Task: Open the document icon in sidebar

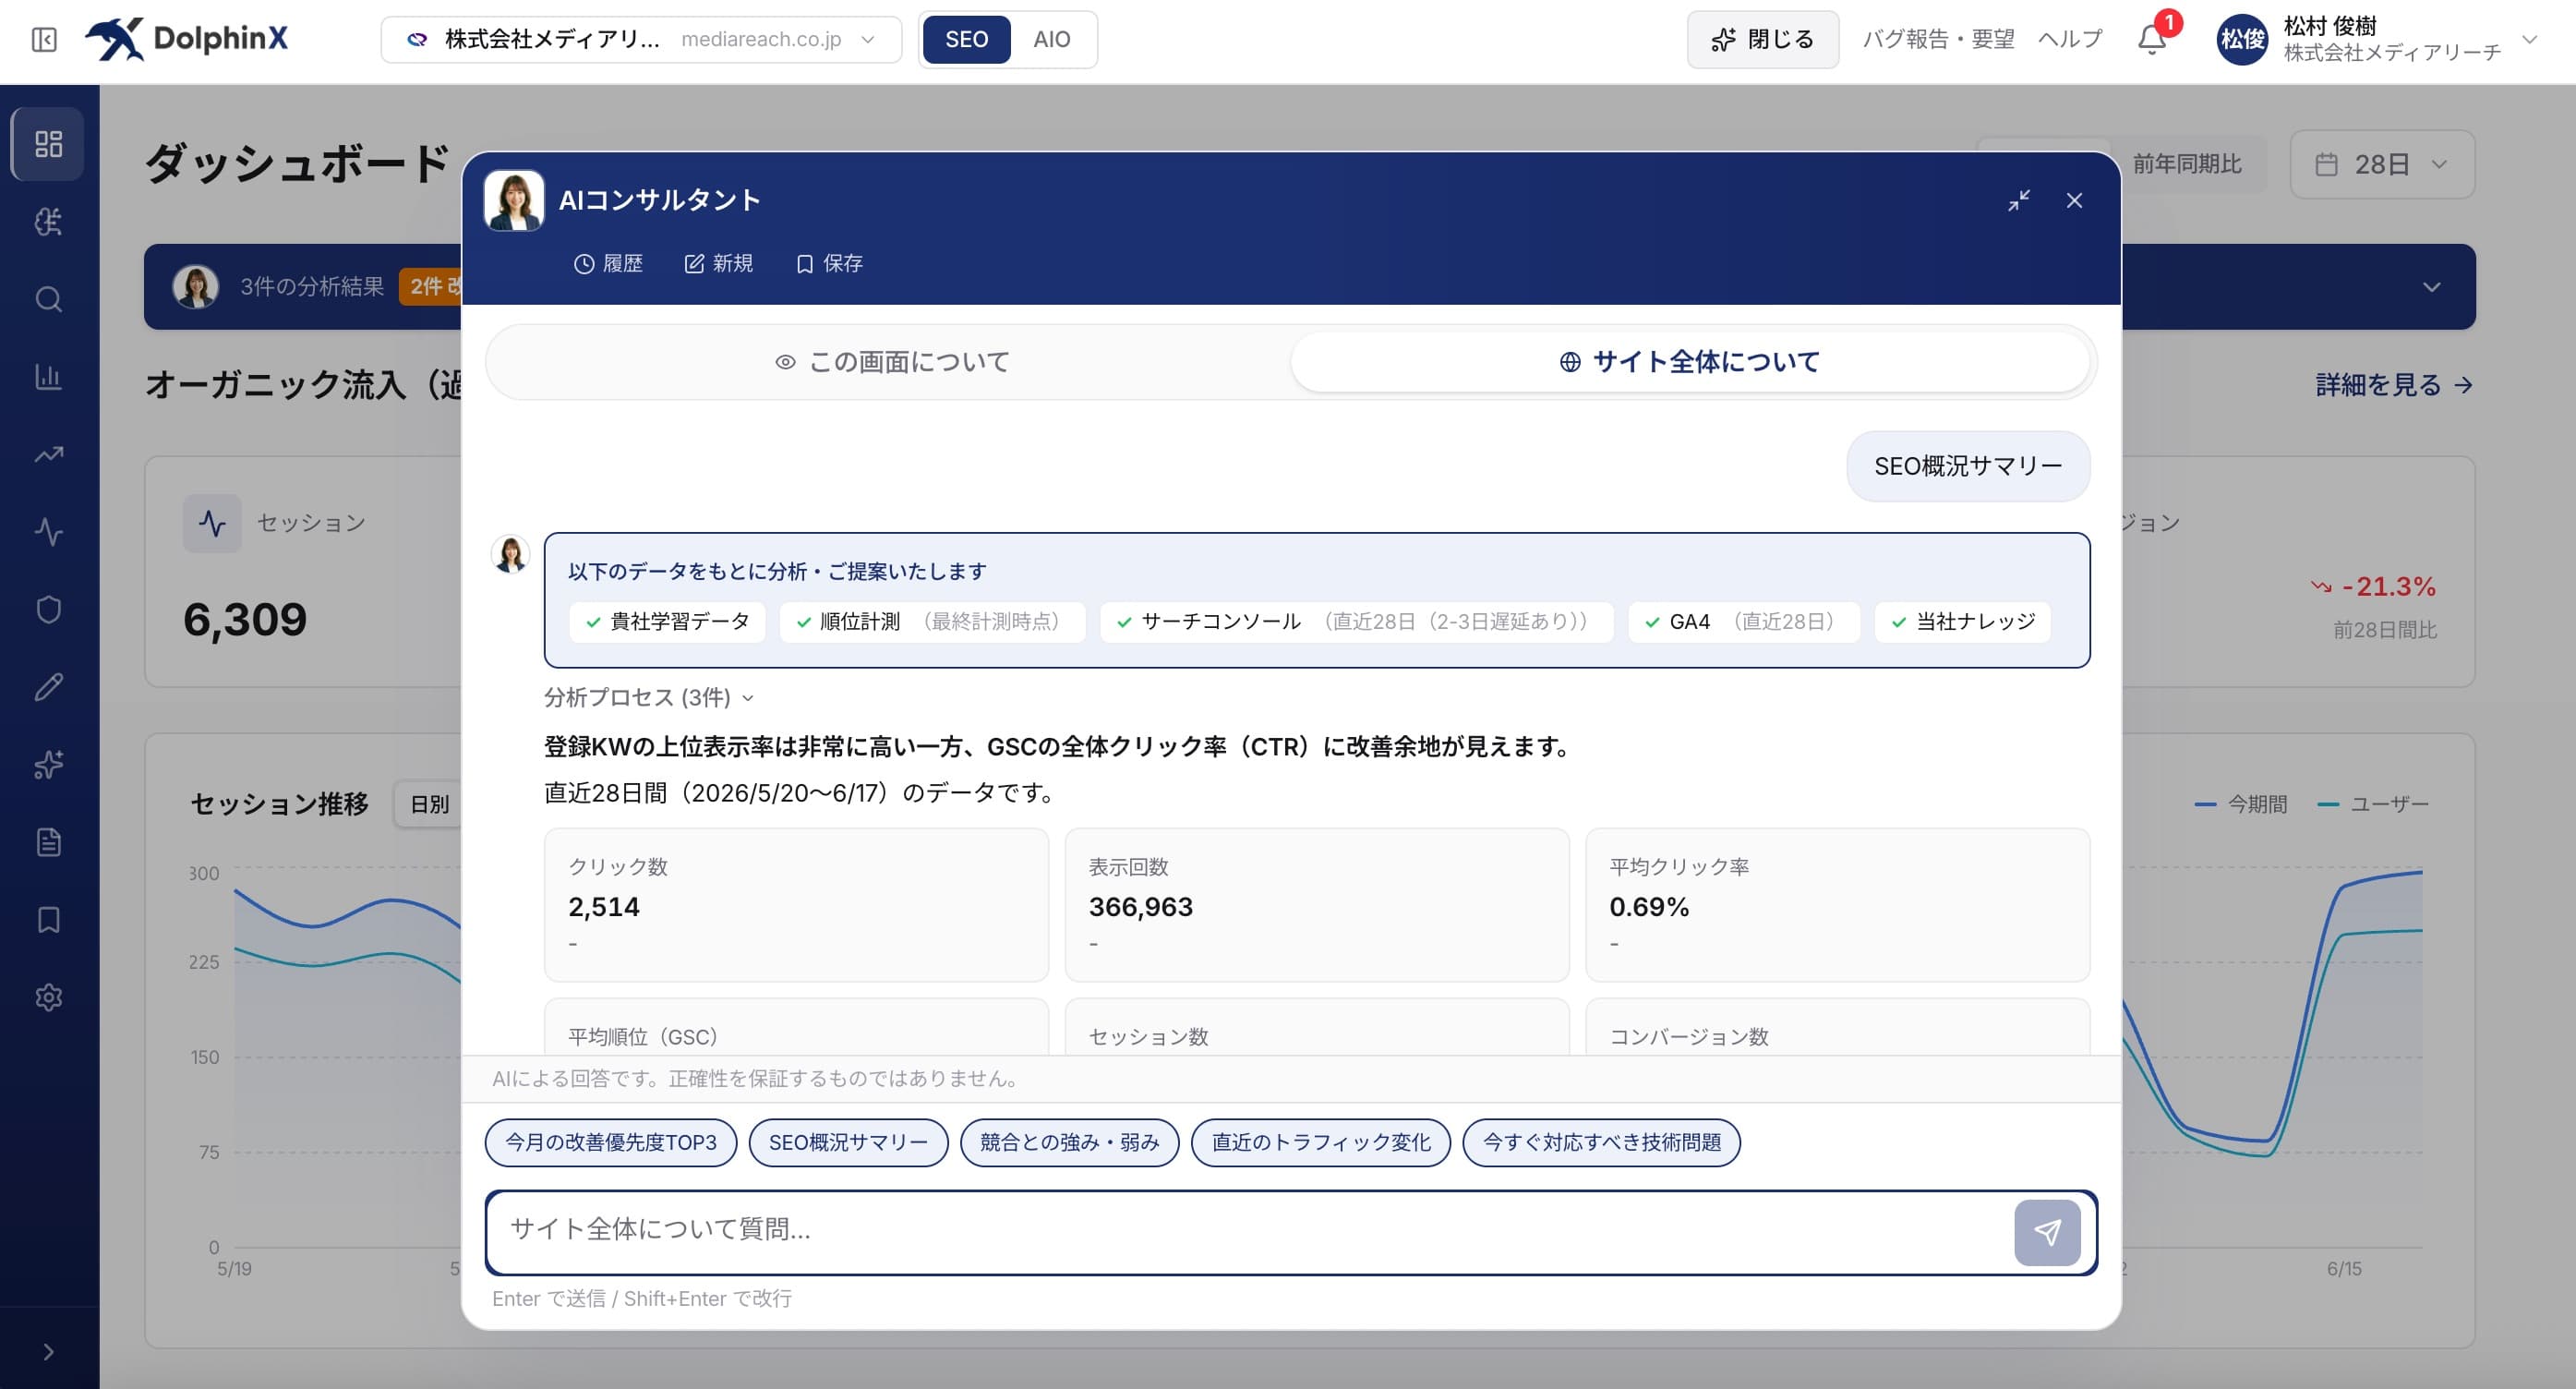Action: (x=48, y=842)
